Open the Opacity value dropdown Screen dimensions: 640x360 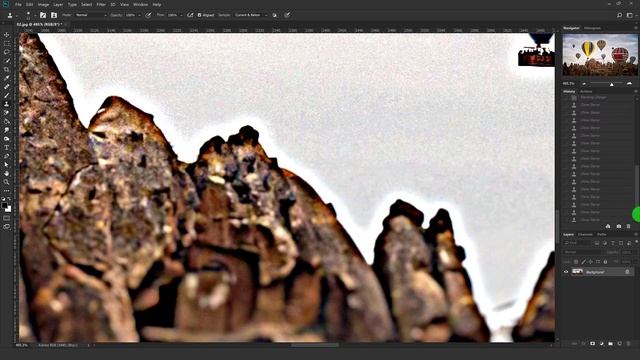(x=140, y=15)
